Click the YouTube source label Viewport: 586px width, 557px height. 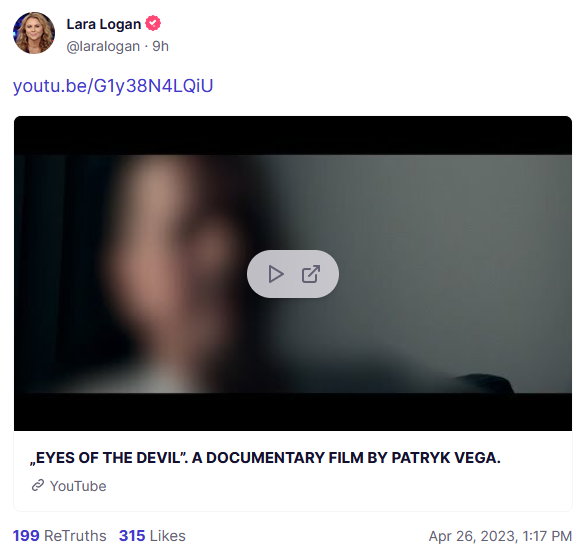click(x=78, y=486)
